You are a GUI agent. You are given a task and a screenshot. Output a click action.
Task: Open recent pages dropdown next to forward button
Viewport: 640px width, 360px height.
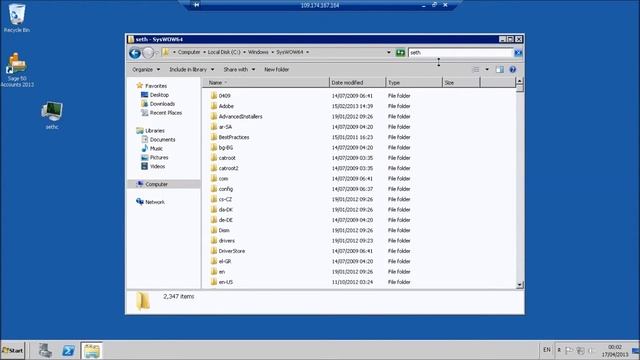click(x=157, y=53)
